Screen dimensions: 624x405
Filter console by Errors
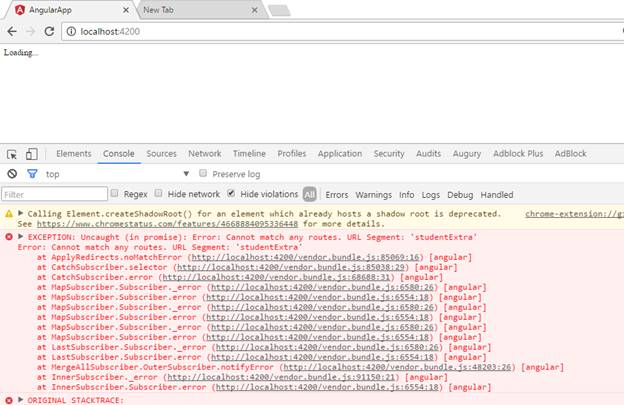pos(337,195)
